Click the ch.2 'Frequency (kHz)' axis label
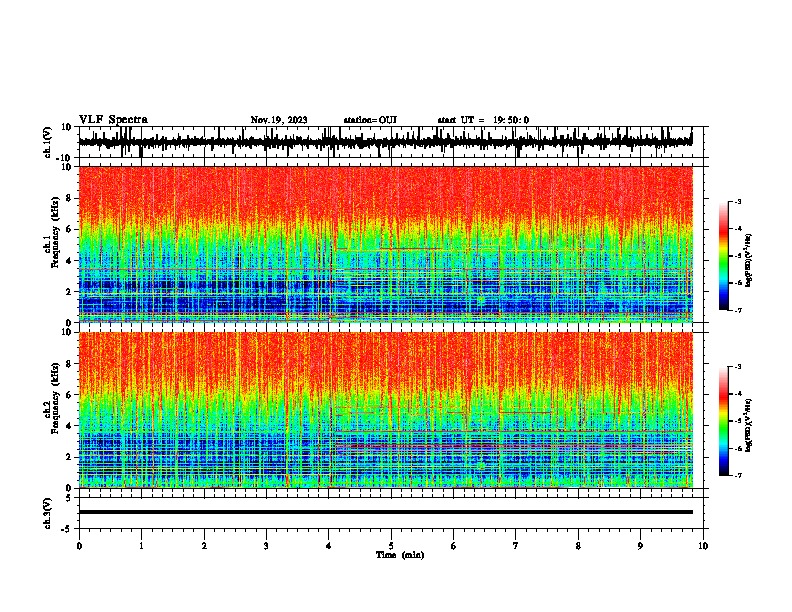 56,398
